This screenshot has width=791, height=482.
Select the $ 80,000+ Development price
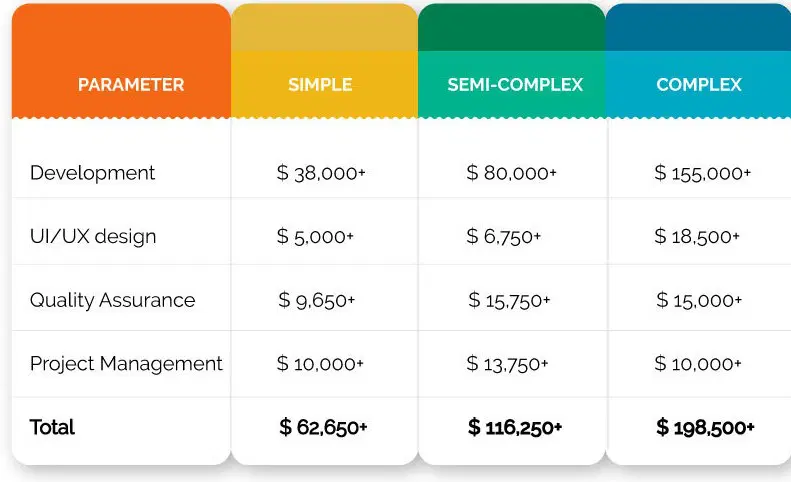511,173
